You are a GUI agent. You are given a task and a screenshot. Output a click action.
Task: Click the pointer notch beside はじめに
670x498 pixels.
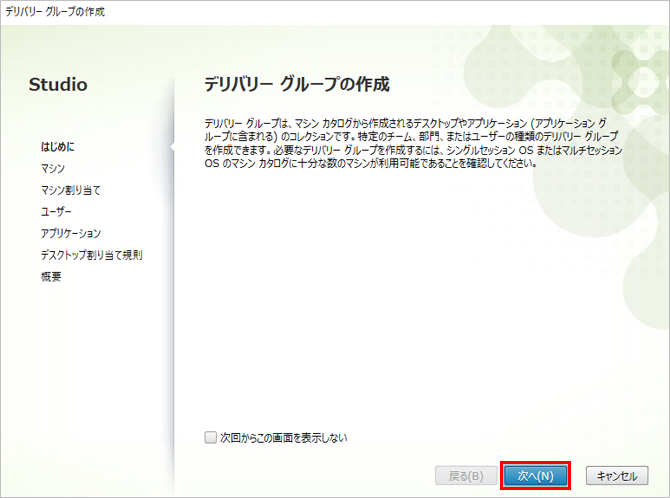pos(171,147)
